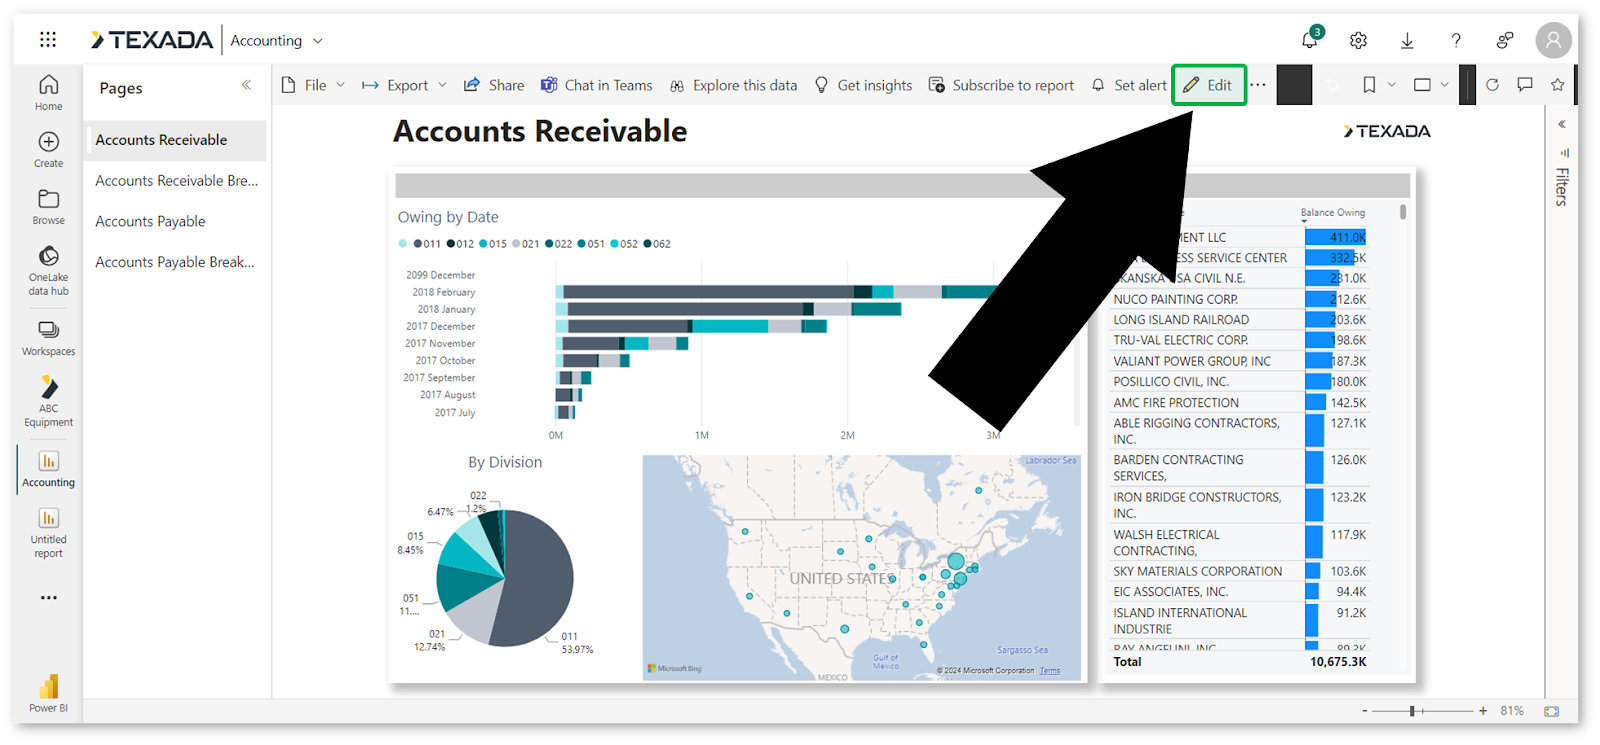1600x745 pixels.
Task: Click the download arrow icon
Action: coord(1407,40)
